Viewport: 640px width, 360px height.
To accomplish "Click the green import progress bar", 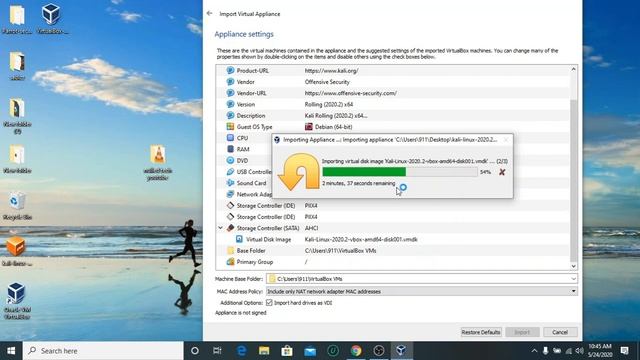I will tap(364, 172).
